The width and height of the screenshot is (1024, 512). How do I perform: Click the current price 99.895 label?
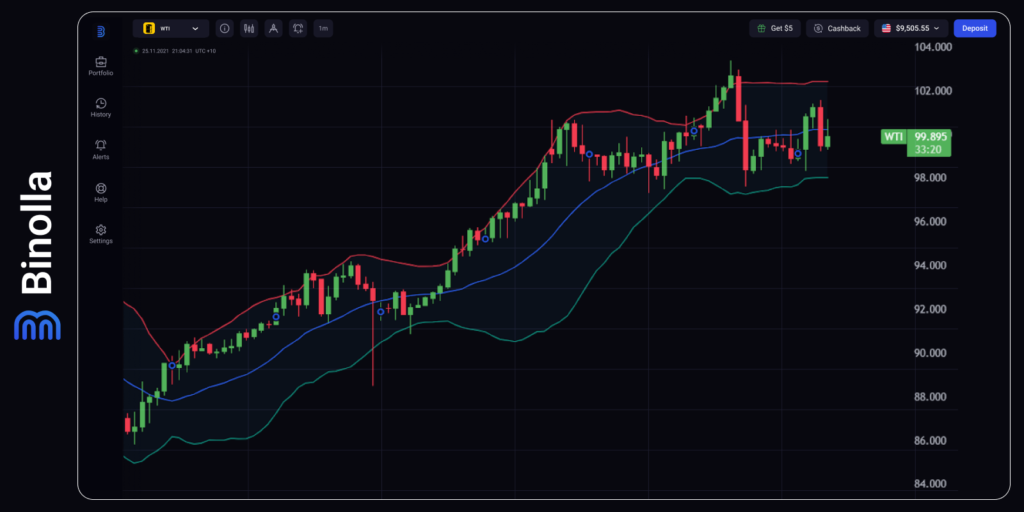point(930,136)
